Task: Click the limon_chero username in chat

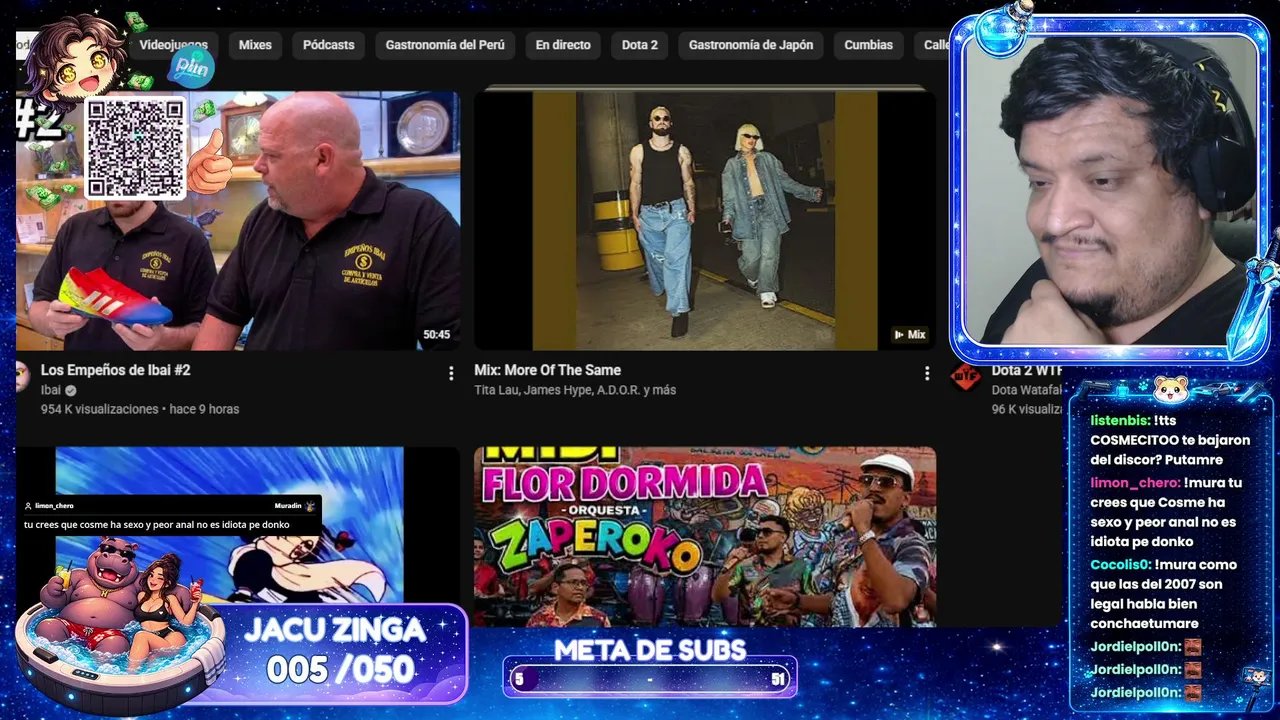Action: (1136, 483)
